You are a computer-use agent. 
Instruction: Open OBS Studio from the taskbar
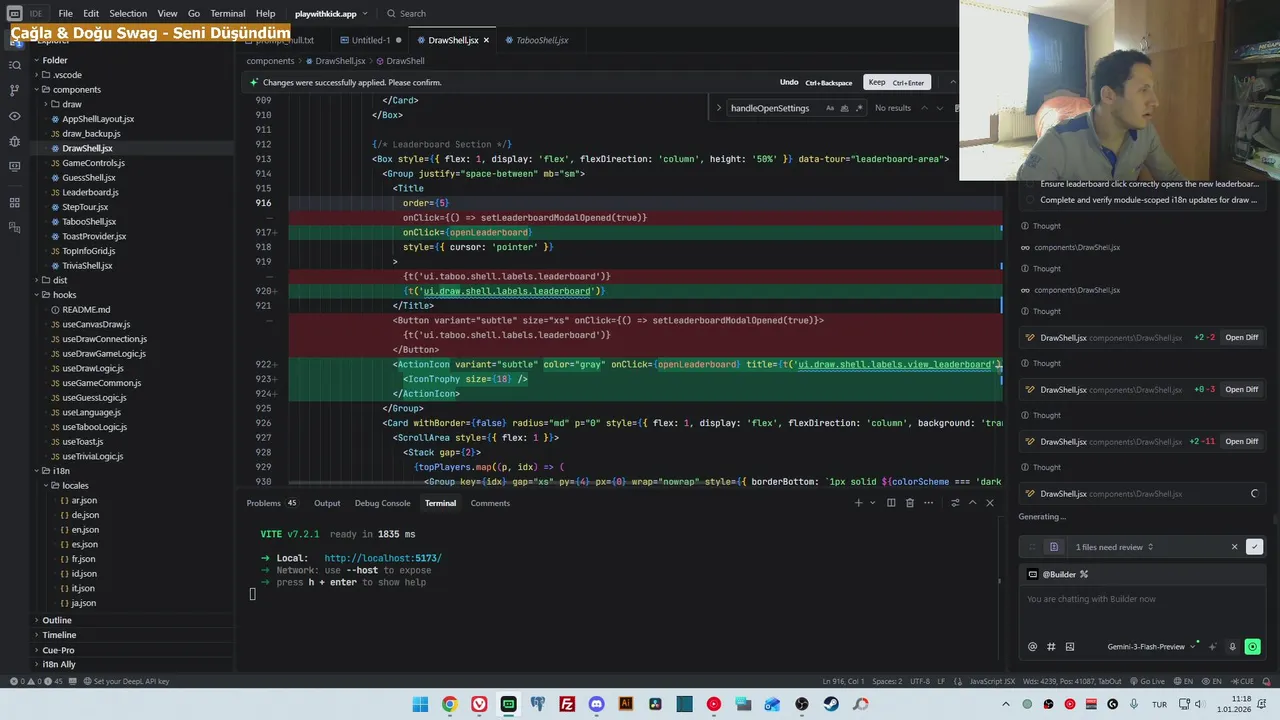802,704
